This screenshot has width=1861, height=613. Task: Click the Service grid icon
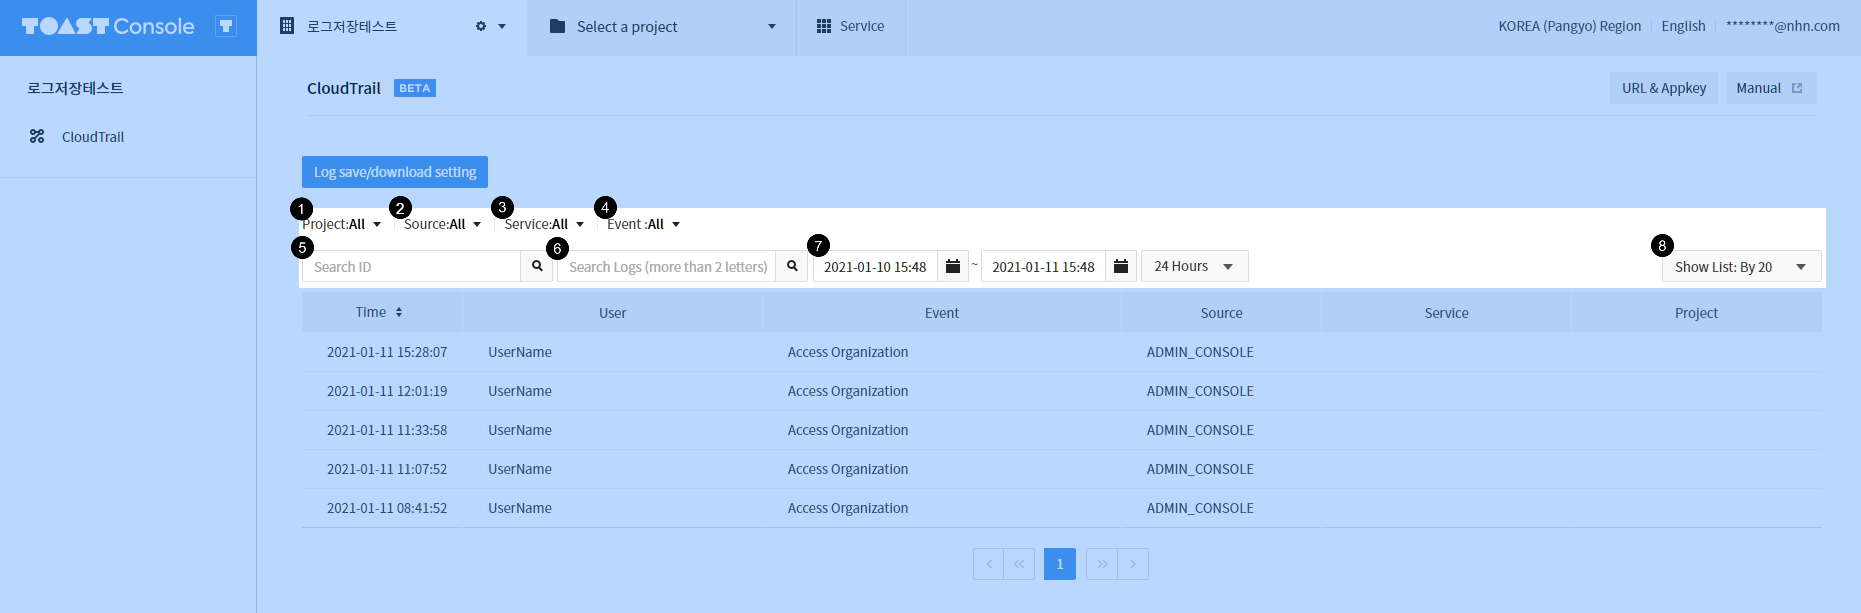click(x=824, y=26)
